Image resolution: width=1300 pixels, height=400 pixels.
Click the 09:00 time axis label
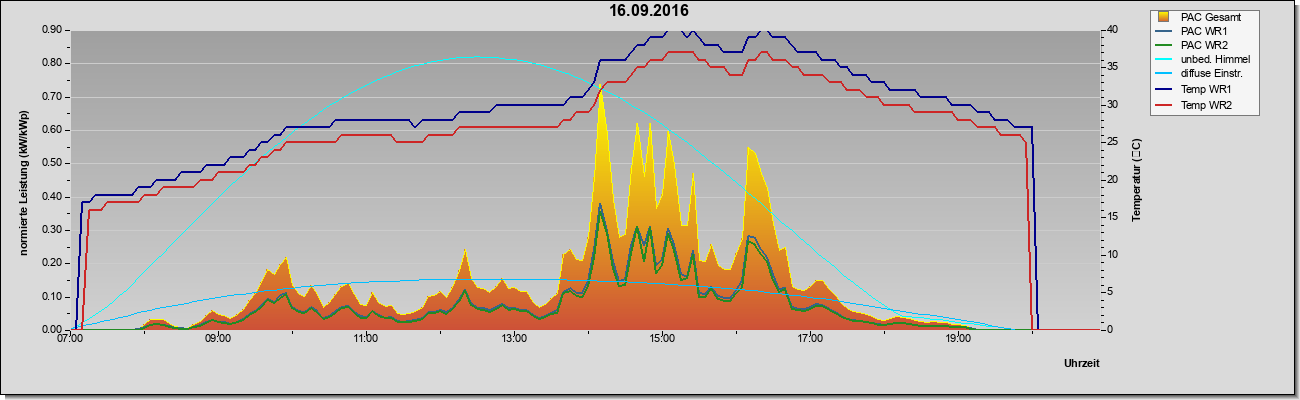218,339
